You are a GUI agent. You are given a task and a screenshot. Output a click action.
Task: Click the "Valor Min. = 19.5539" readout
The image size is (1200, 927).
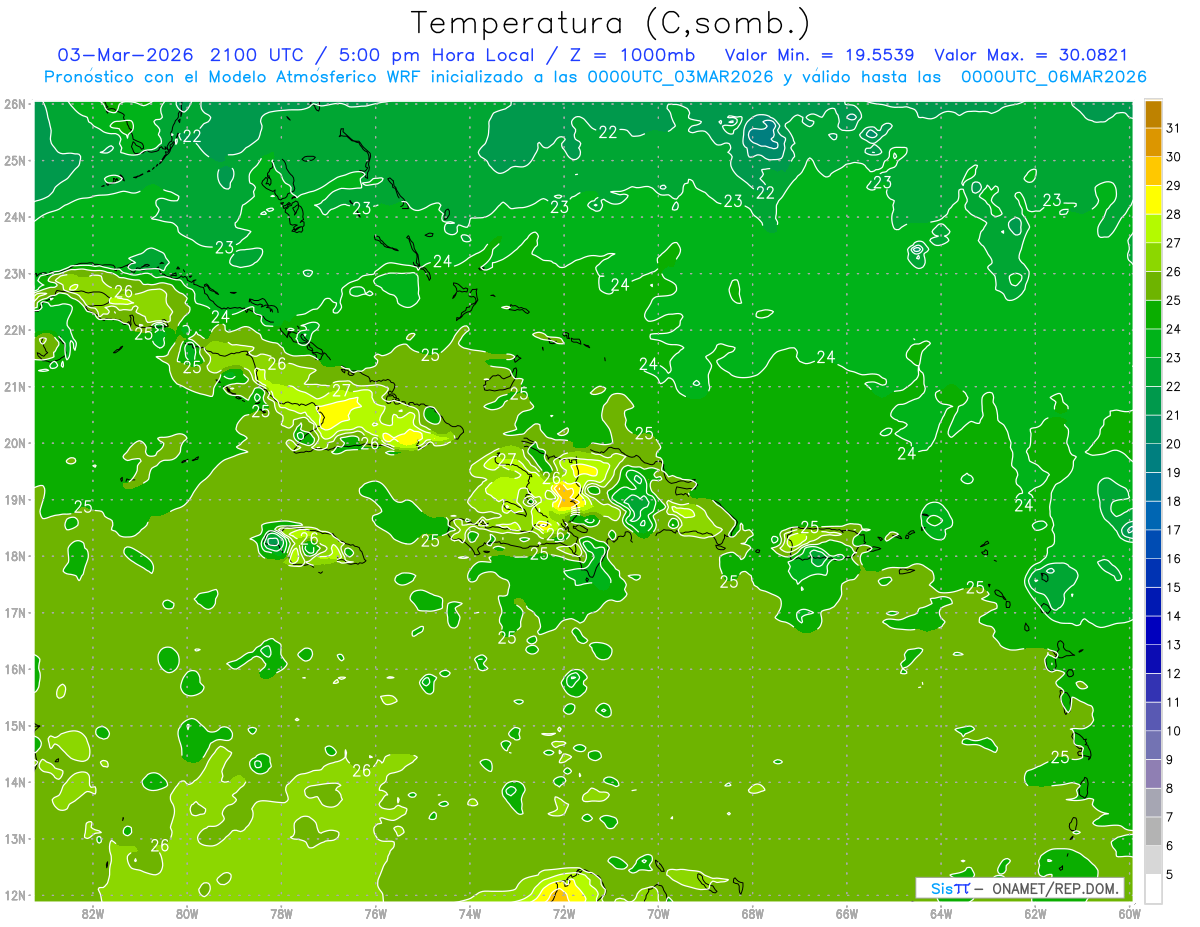click(819, 55)
